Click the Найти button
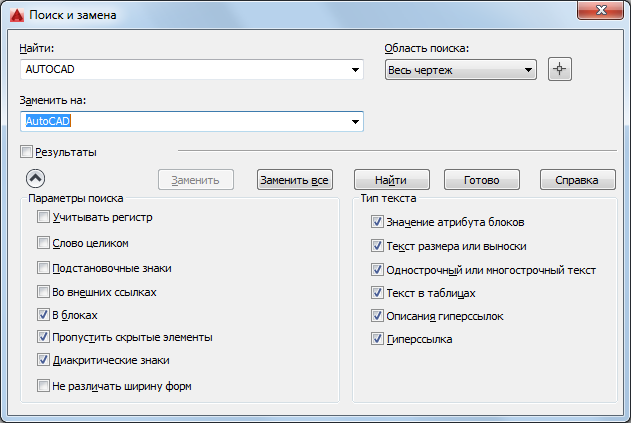Image resolution: width=631 pixels, height=423 pixels. 391,180
